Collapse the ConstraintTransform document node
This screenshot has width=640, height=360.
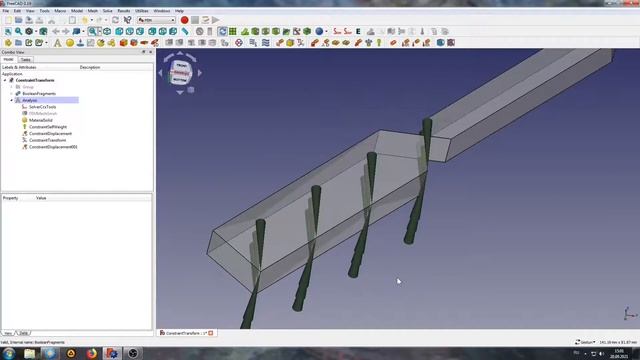[x=5, y=80]
